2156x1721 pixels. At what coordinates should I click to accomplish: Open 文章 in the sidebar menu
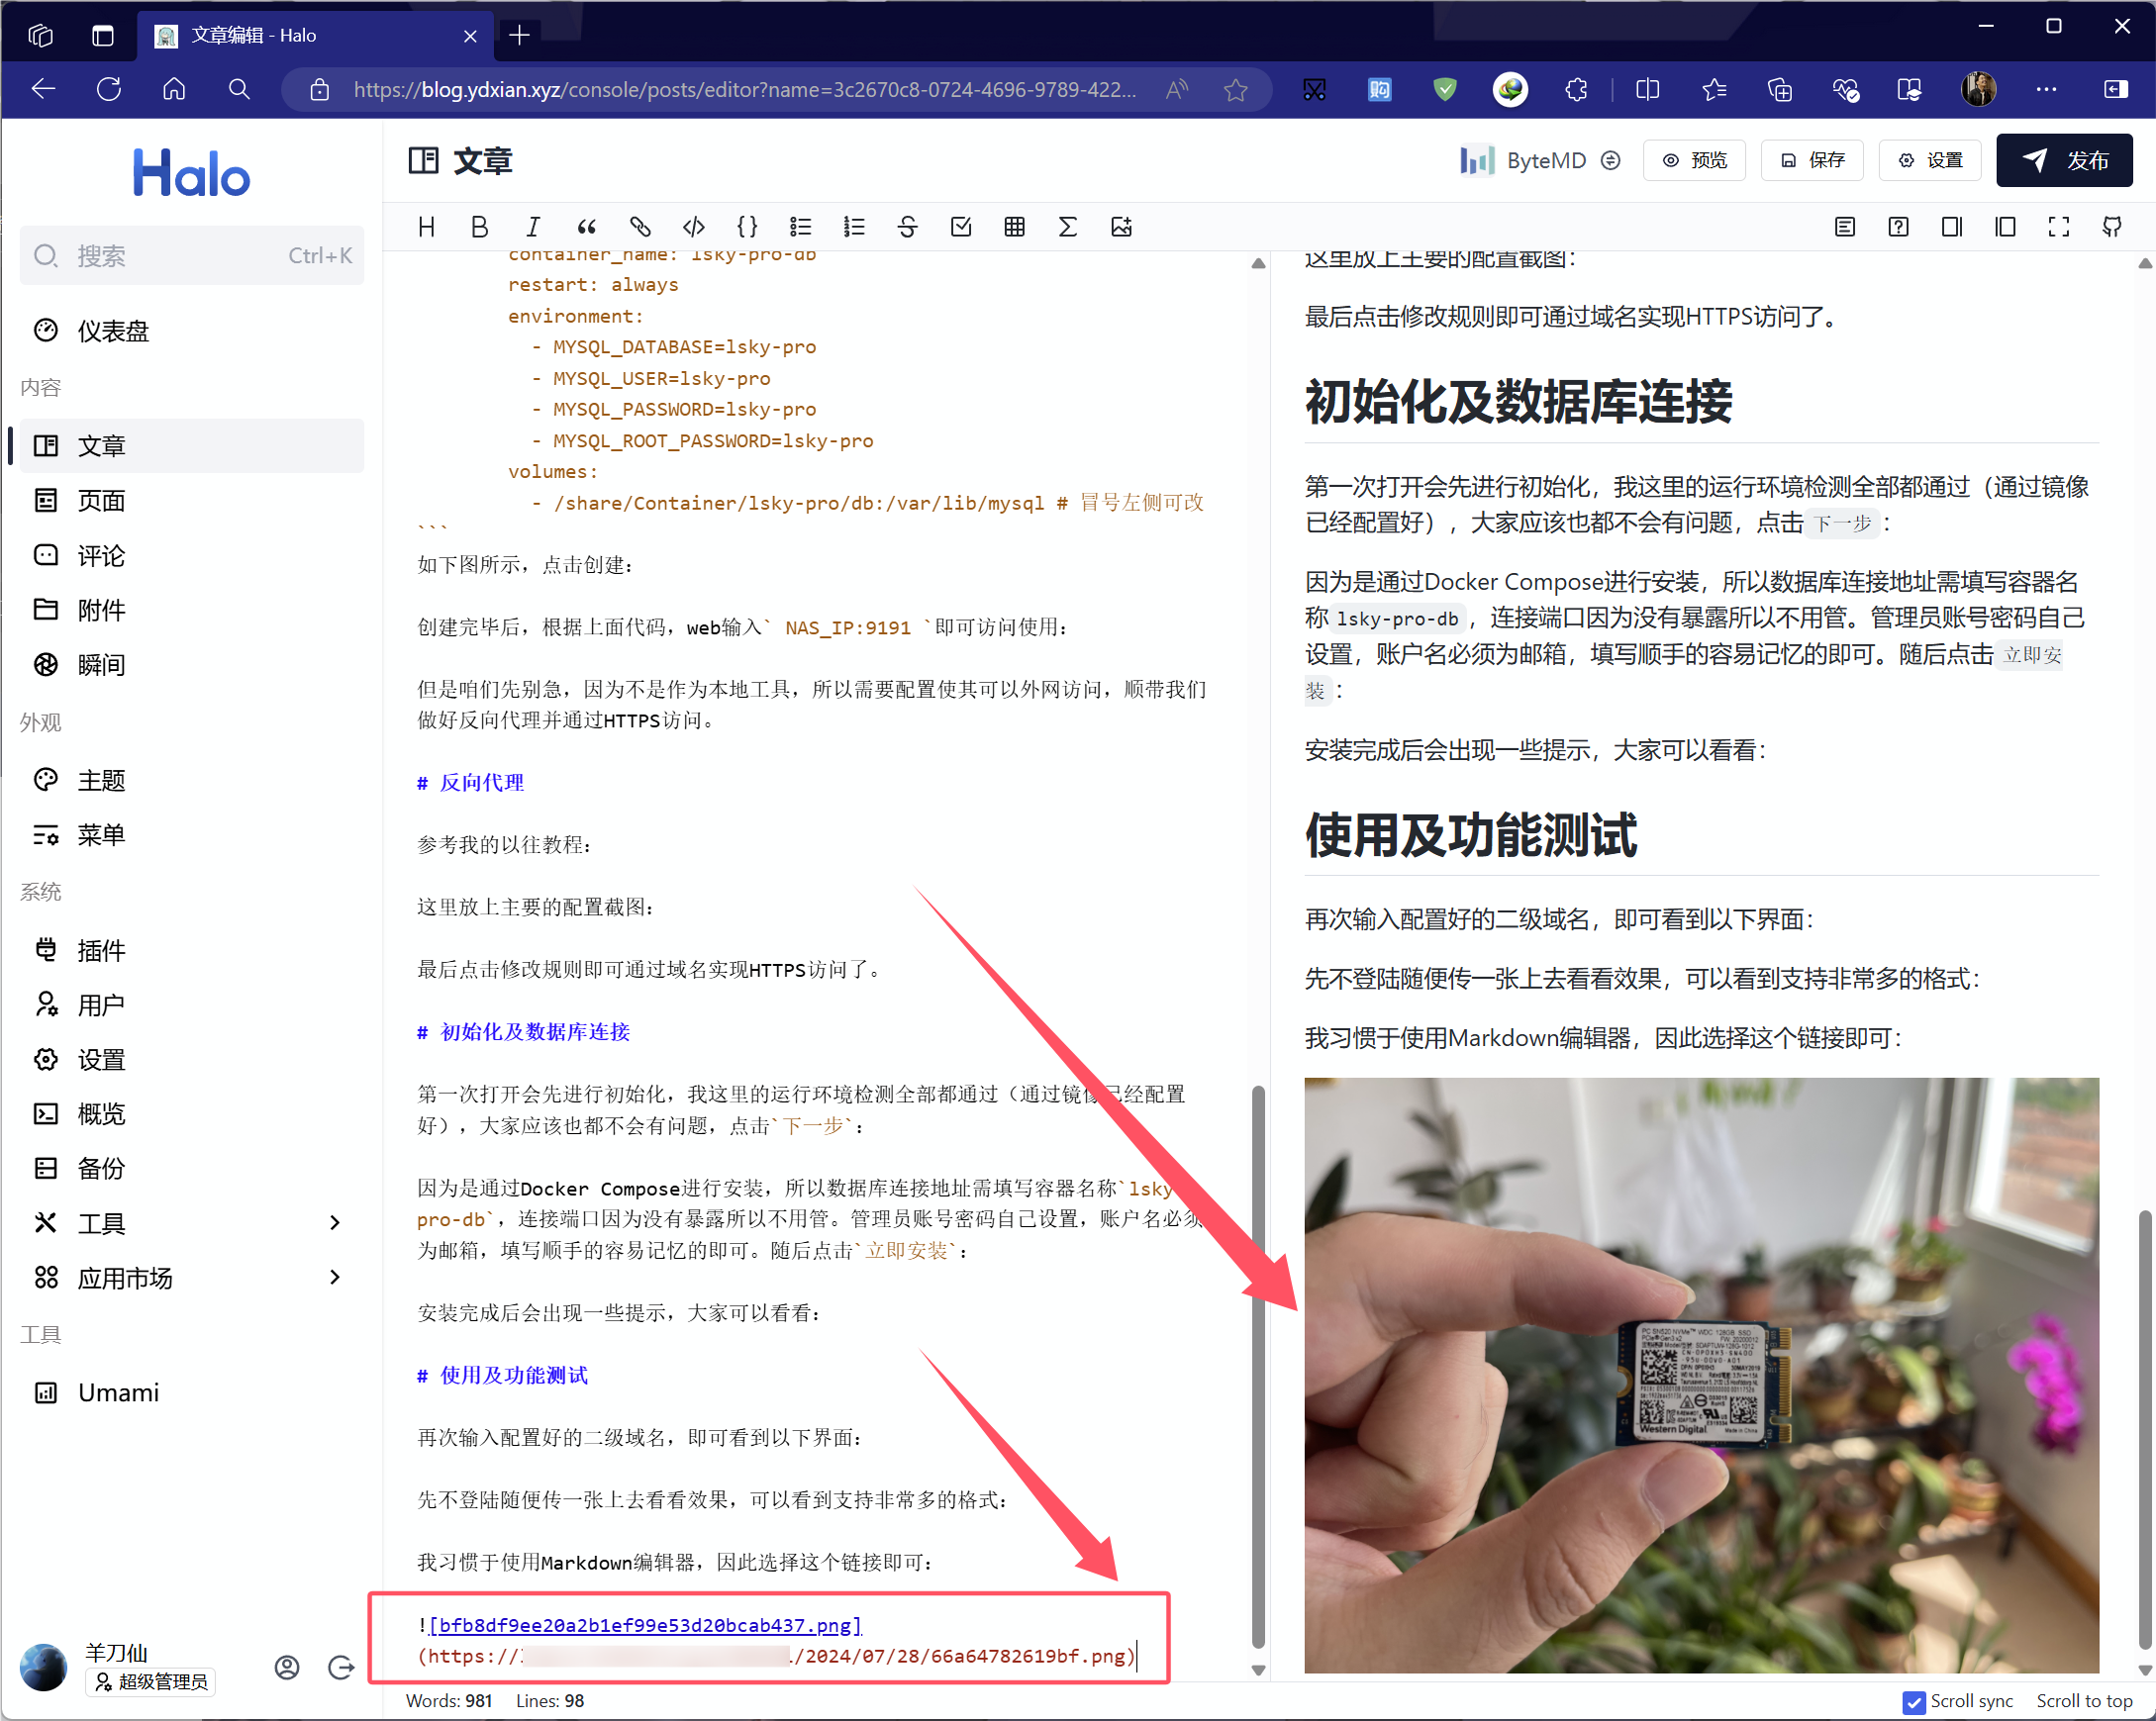click(191, 446)
